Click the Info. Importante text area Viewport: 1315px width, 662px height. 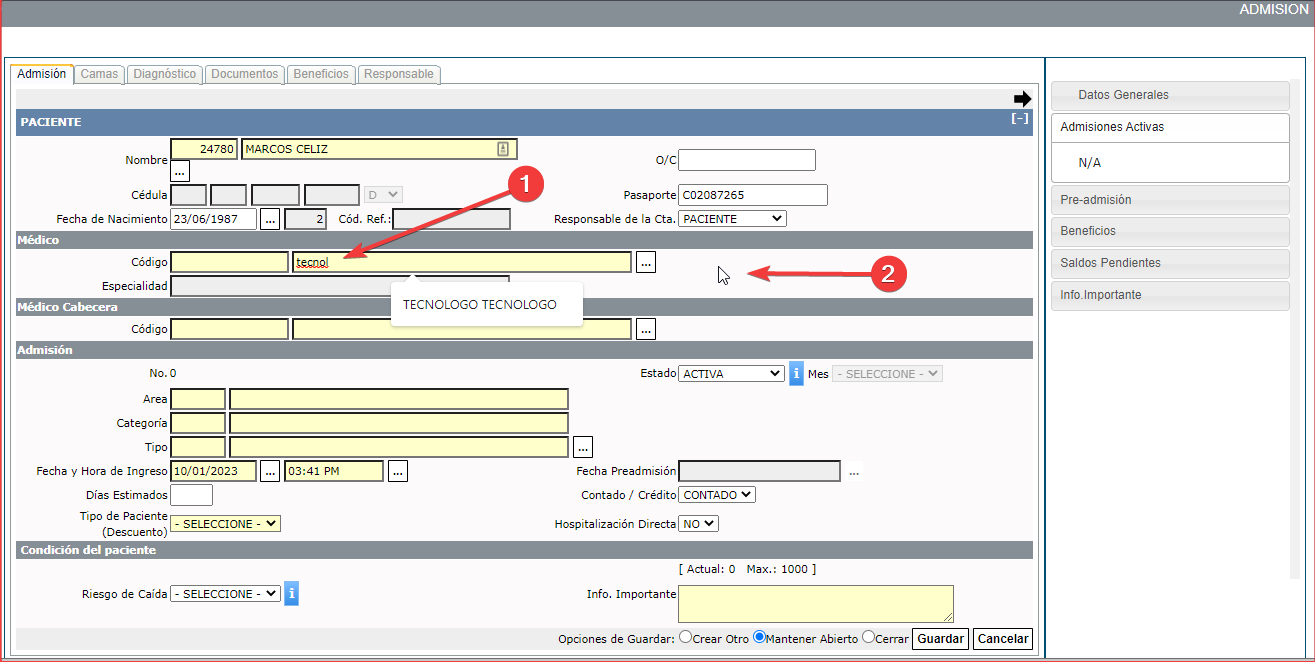click(815, 604)
